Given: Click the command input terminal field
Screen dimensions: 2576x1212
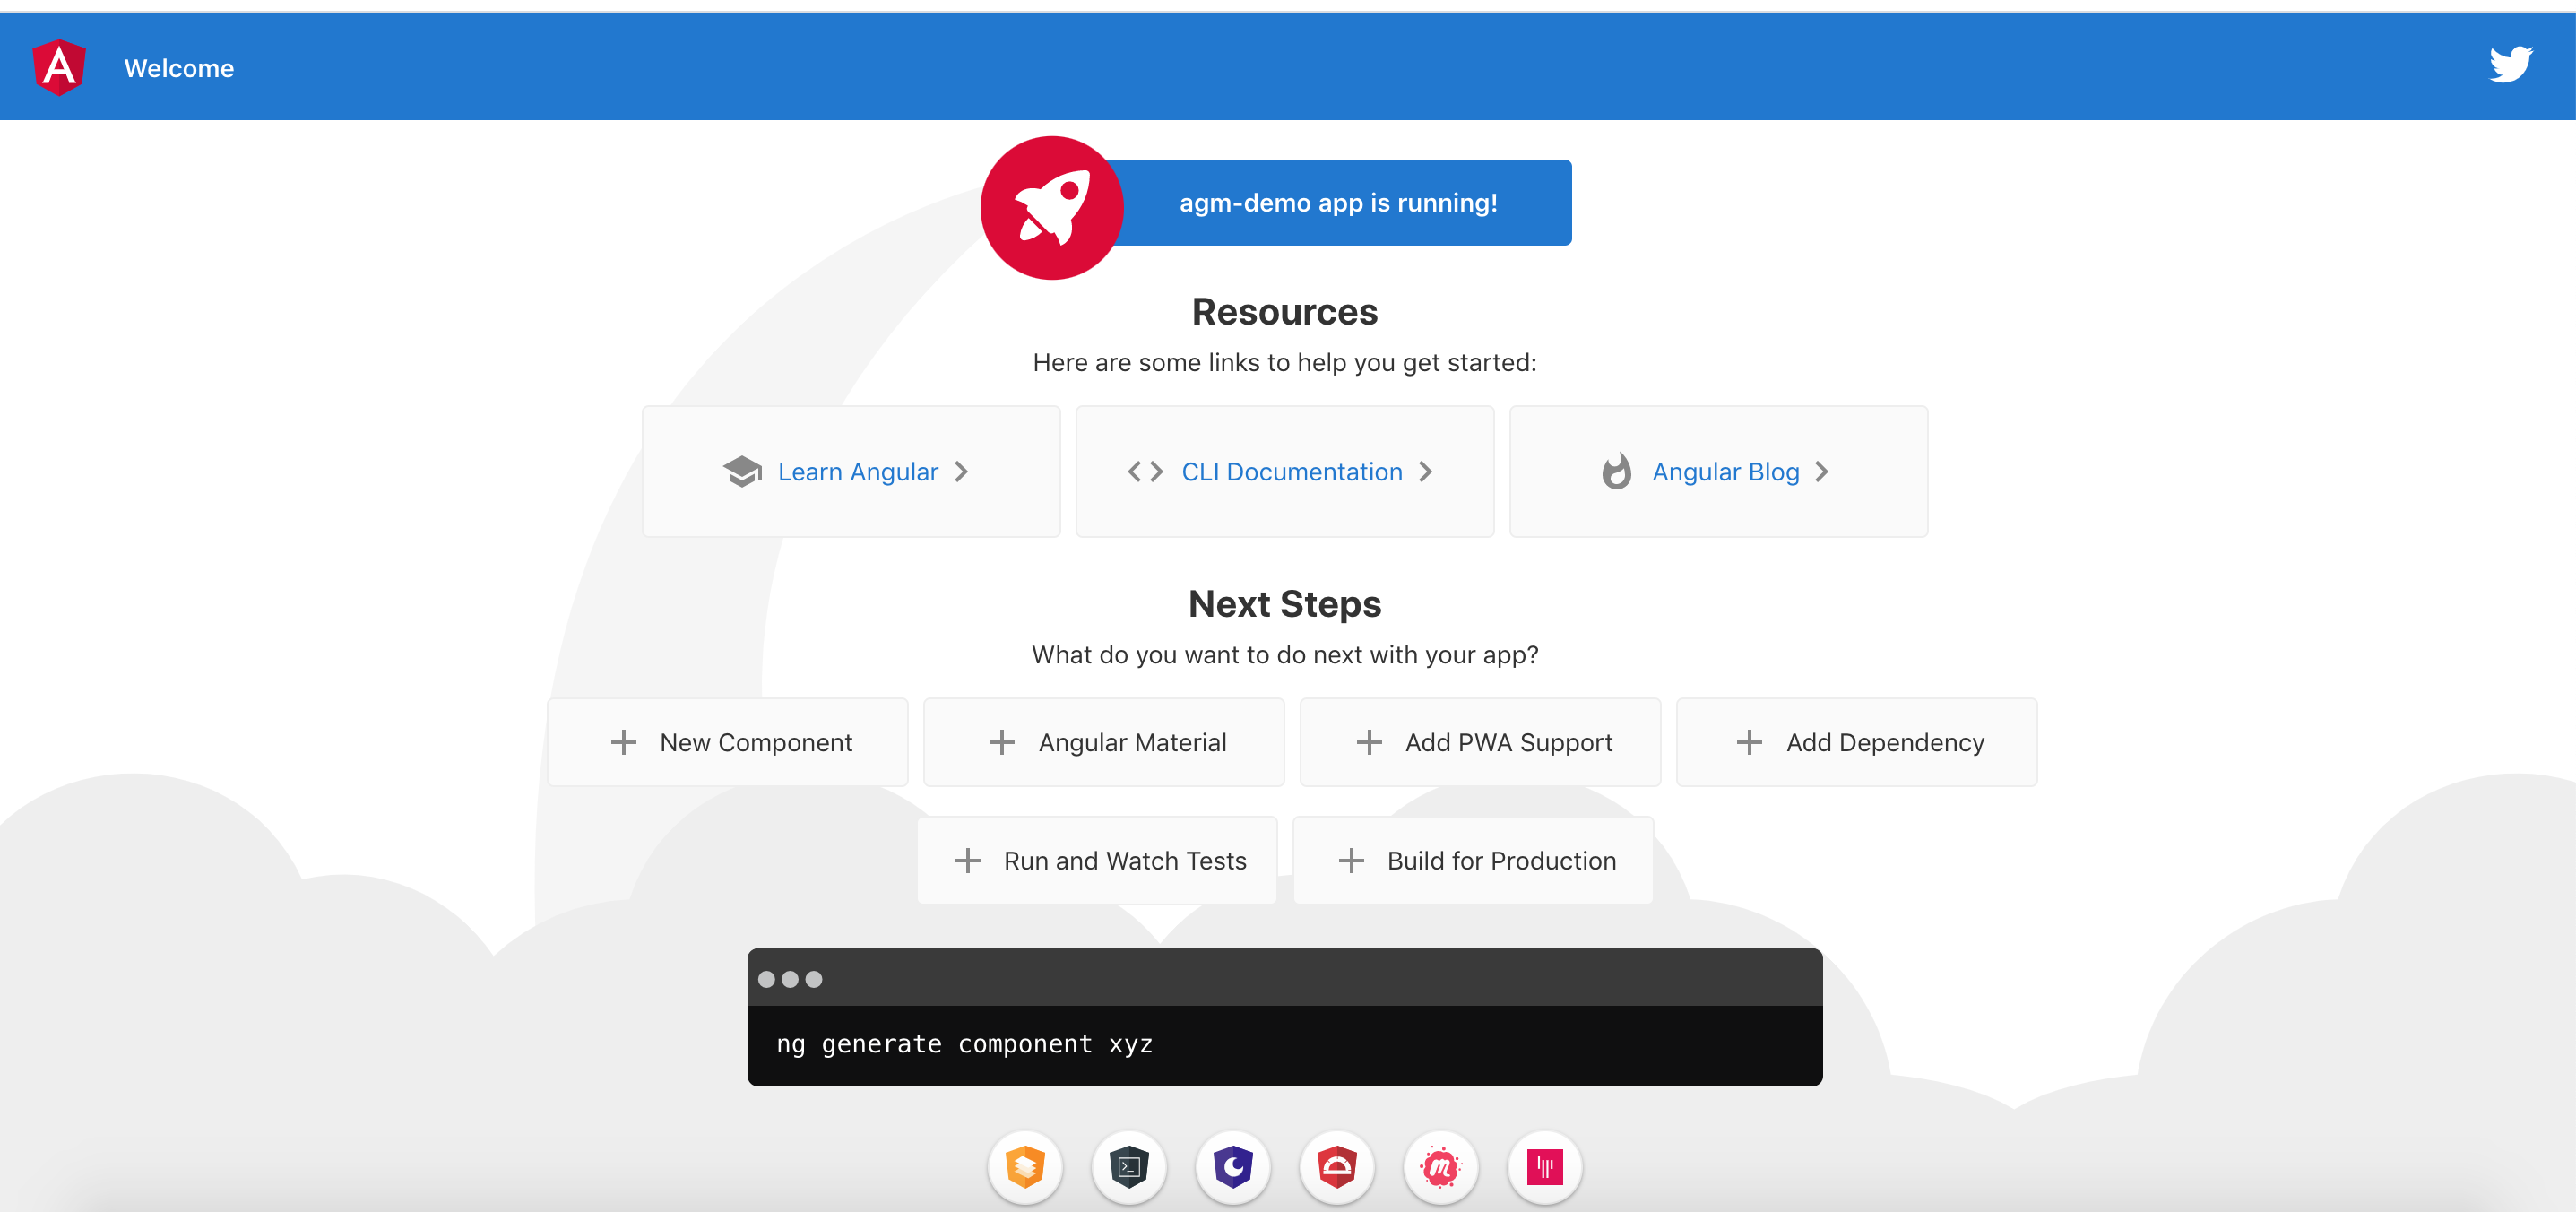Looking at the screenshot, I should (x=1284, y=1043).
